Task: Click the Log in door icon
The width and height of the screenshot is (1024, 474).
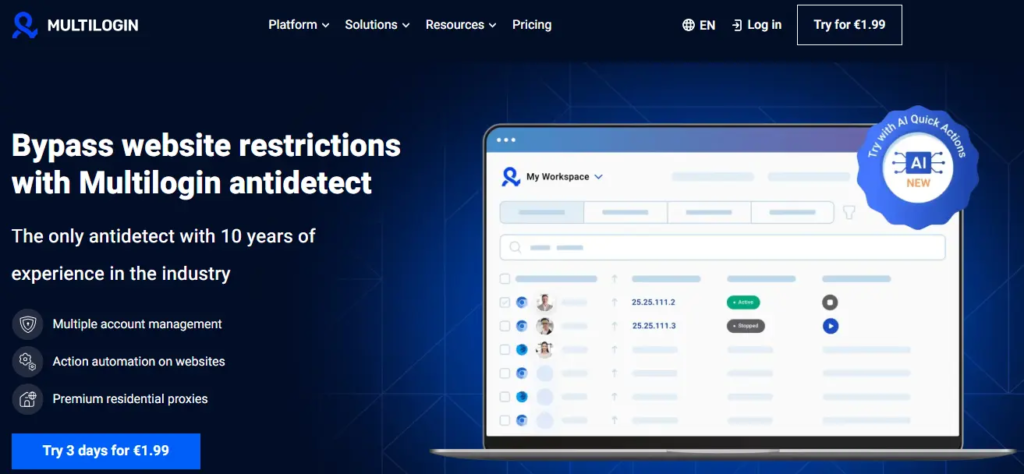Action: 737,25
